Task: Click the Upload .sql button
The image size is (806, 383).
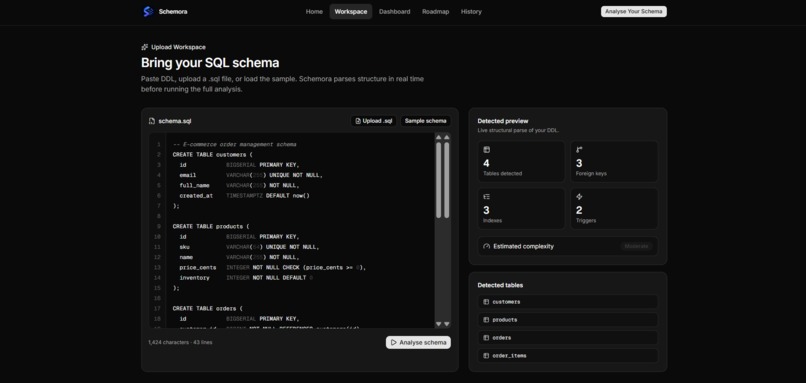Action: [374, 121]
